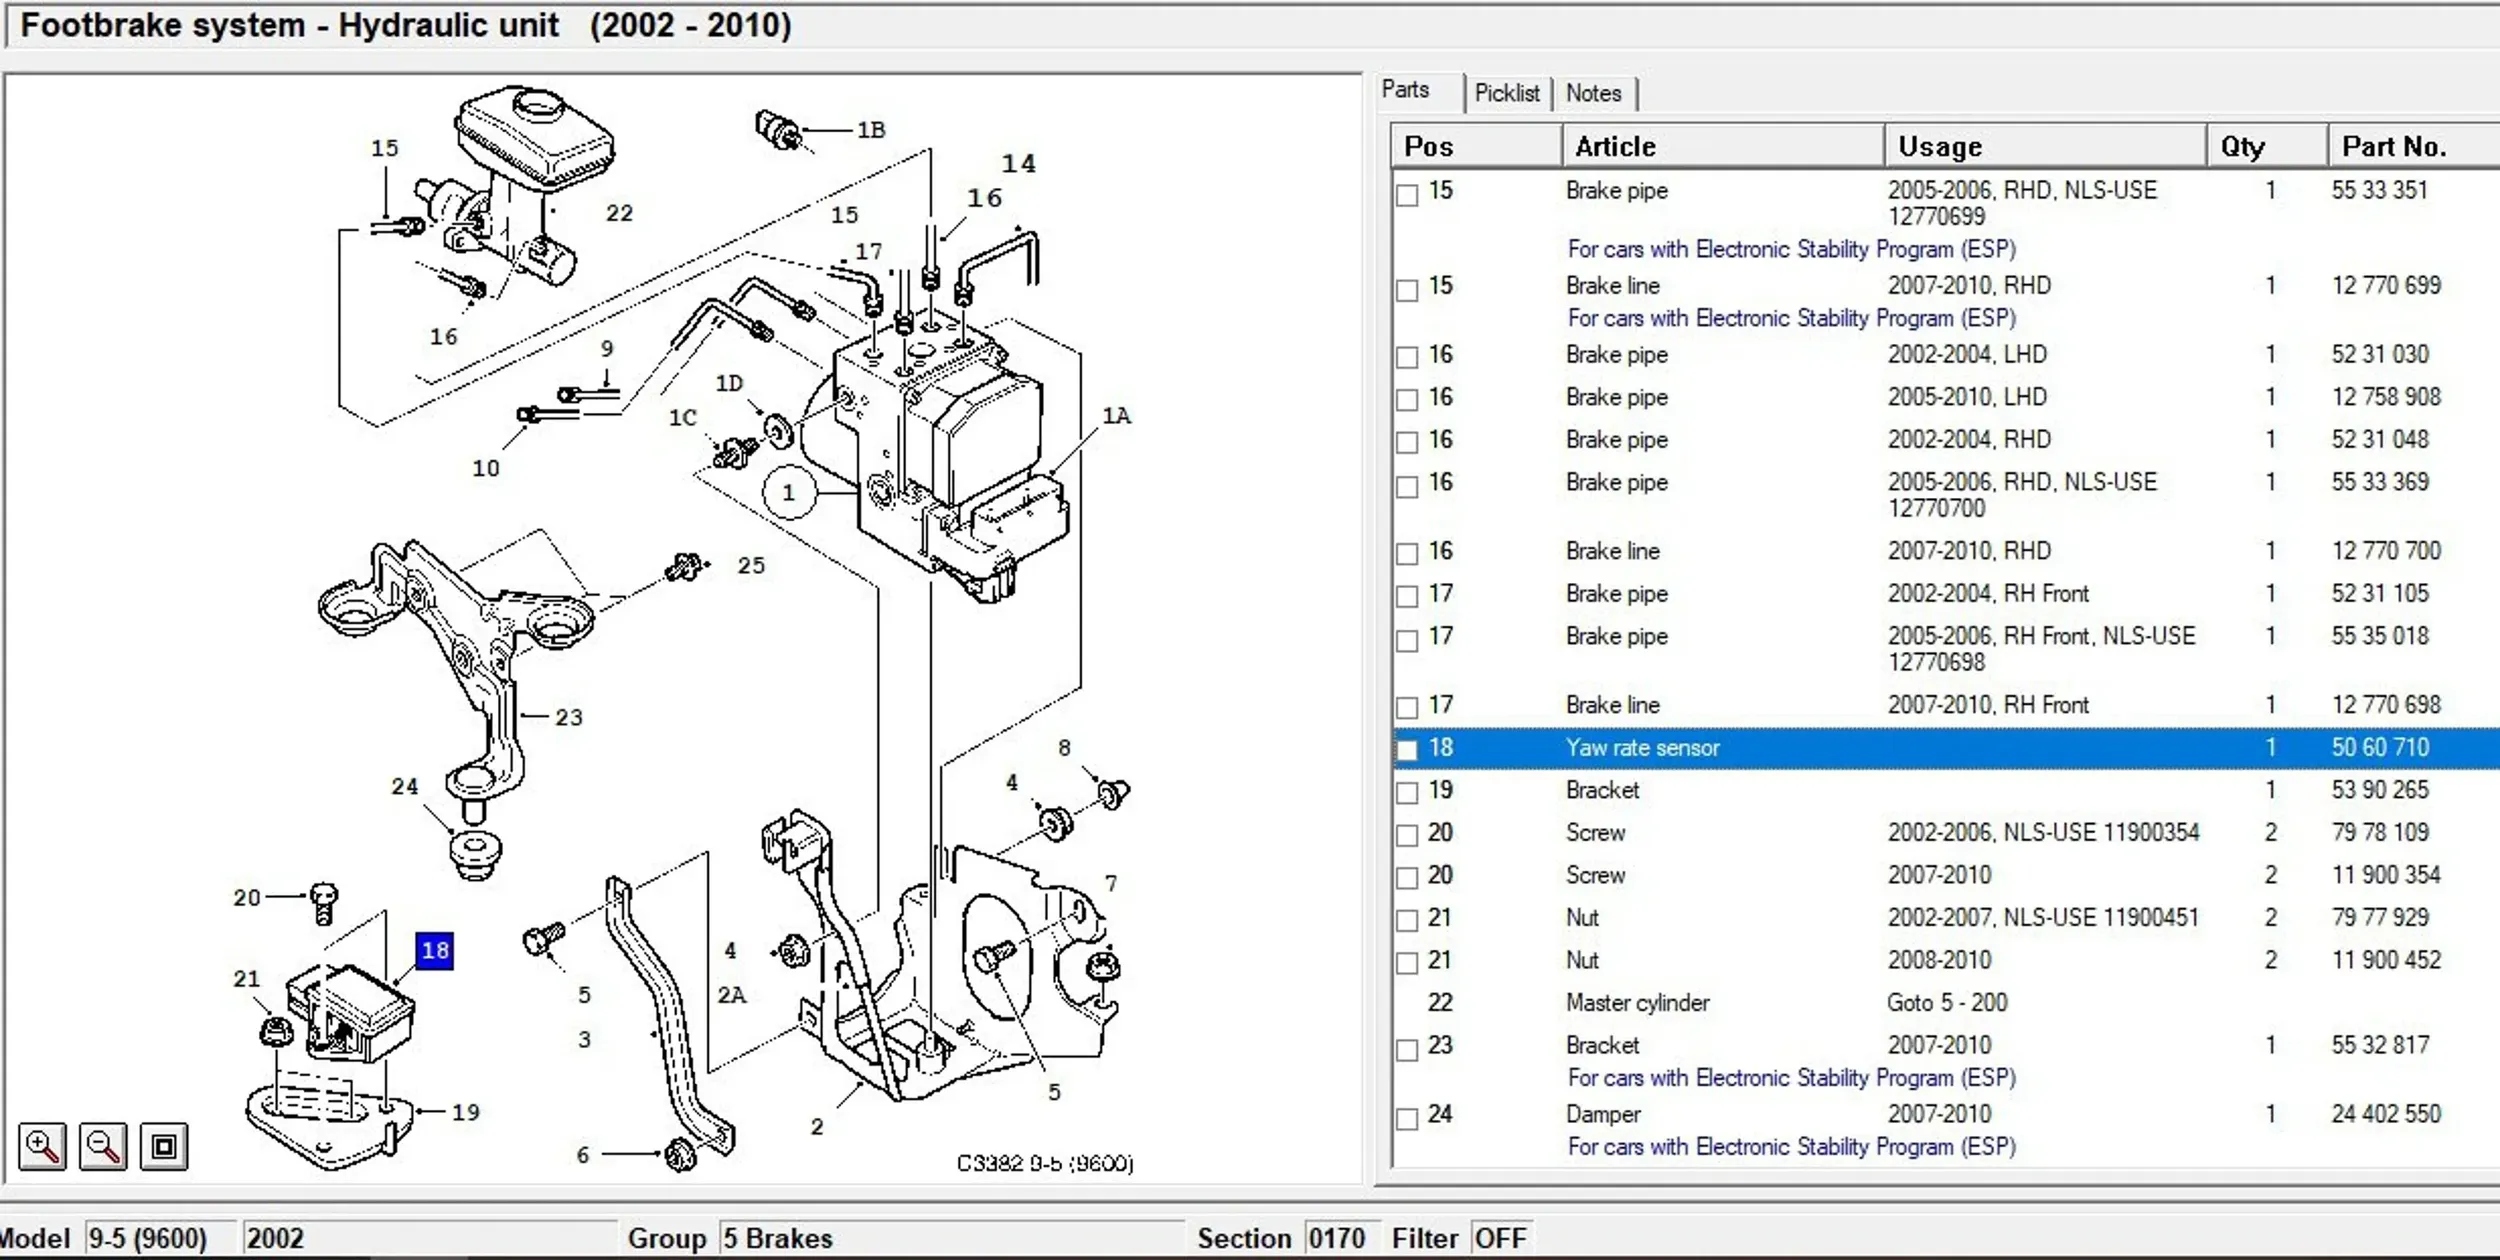Check the box for Bracket 53 90 265
This screenshot has height=1260, width=2500.
point(1407,793)
